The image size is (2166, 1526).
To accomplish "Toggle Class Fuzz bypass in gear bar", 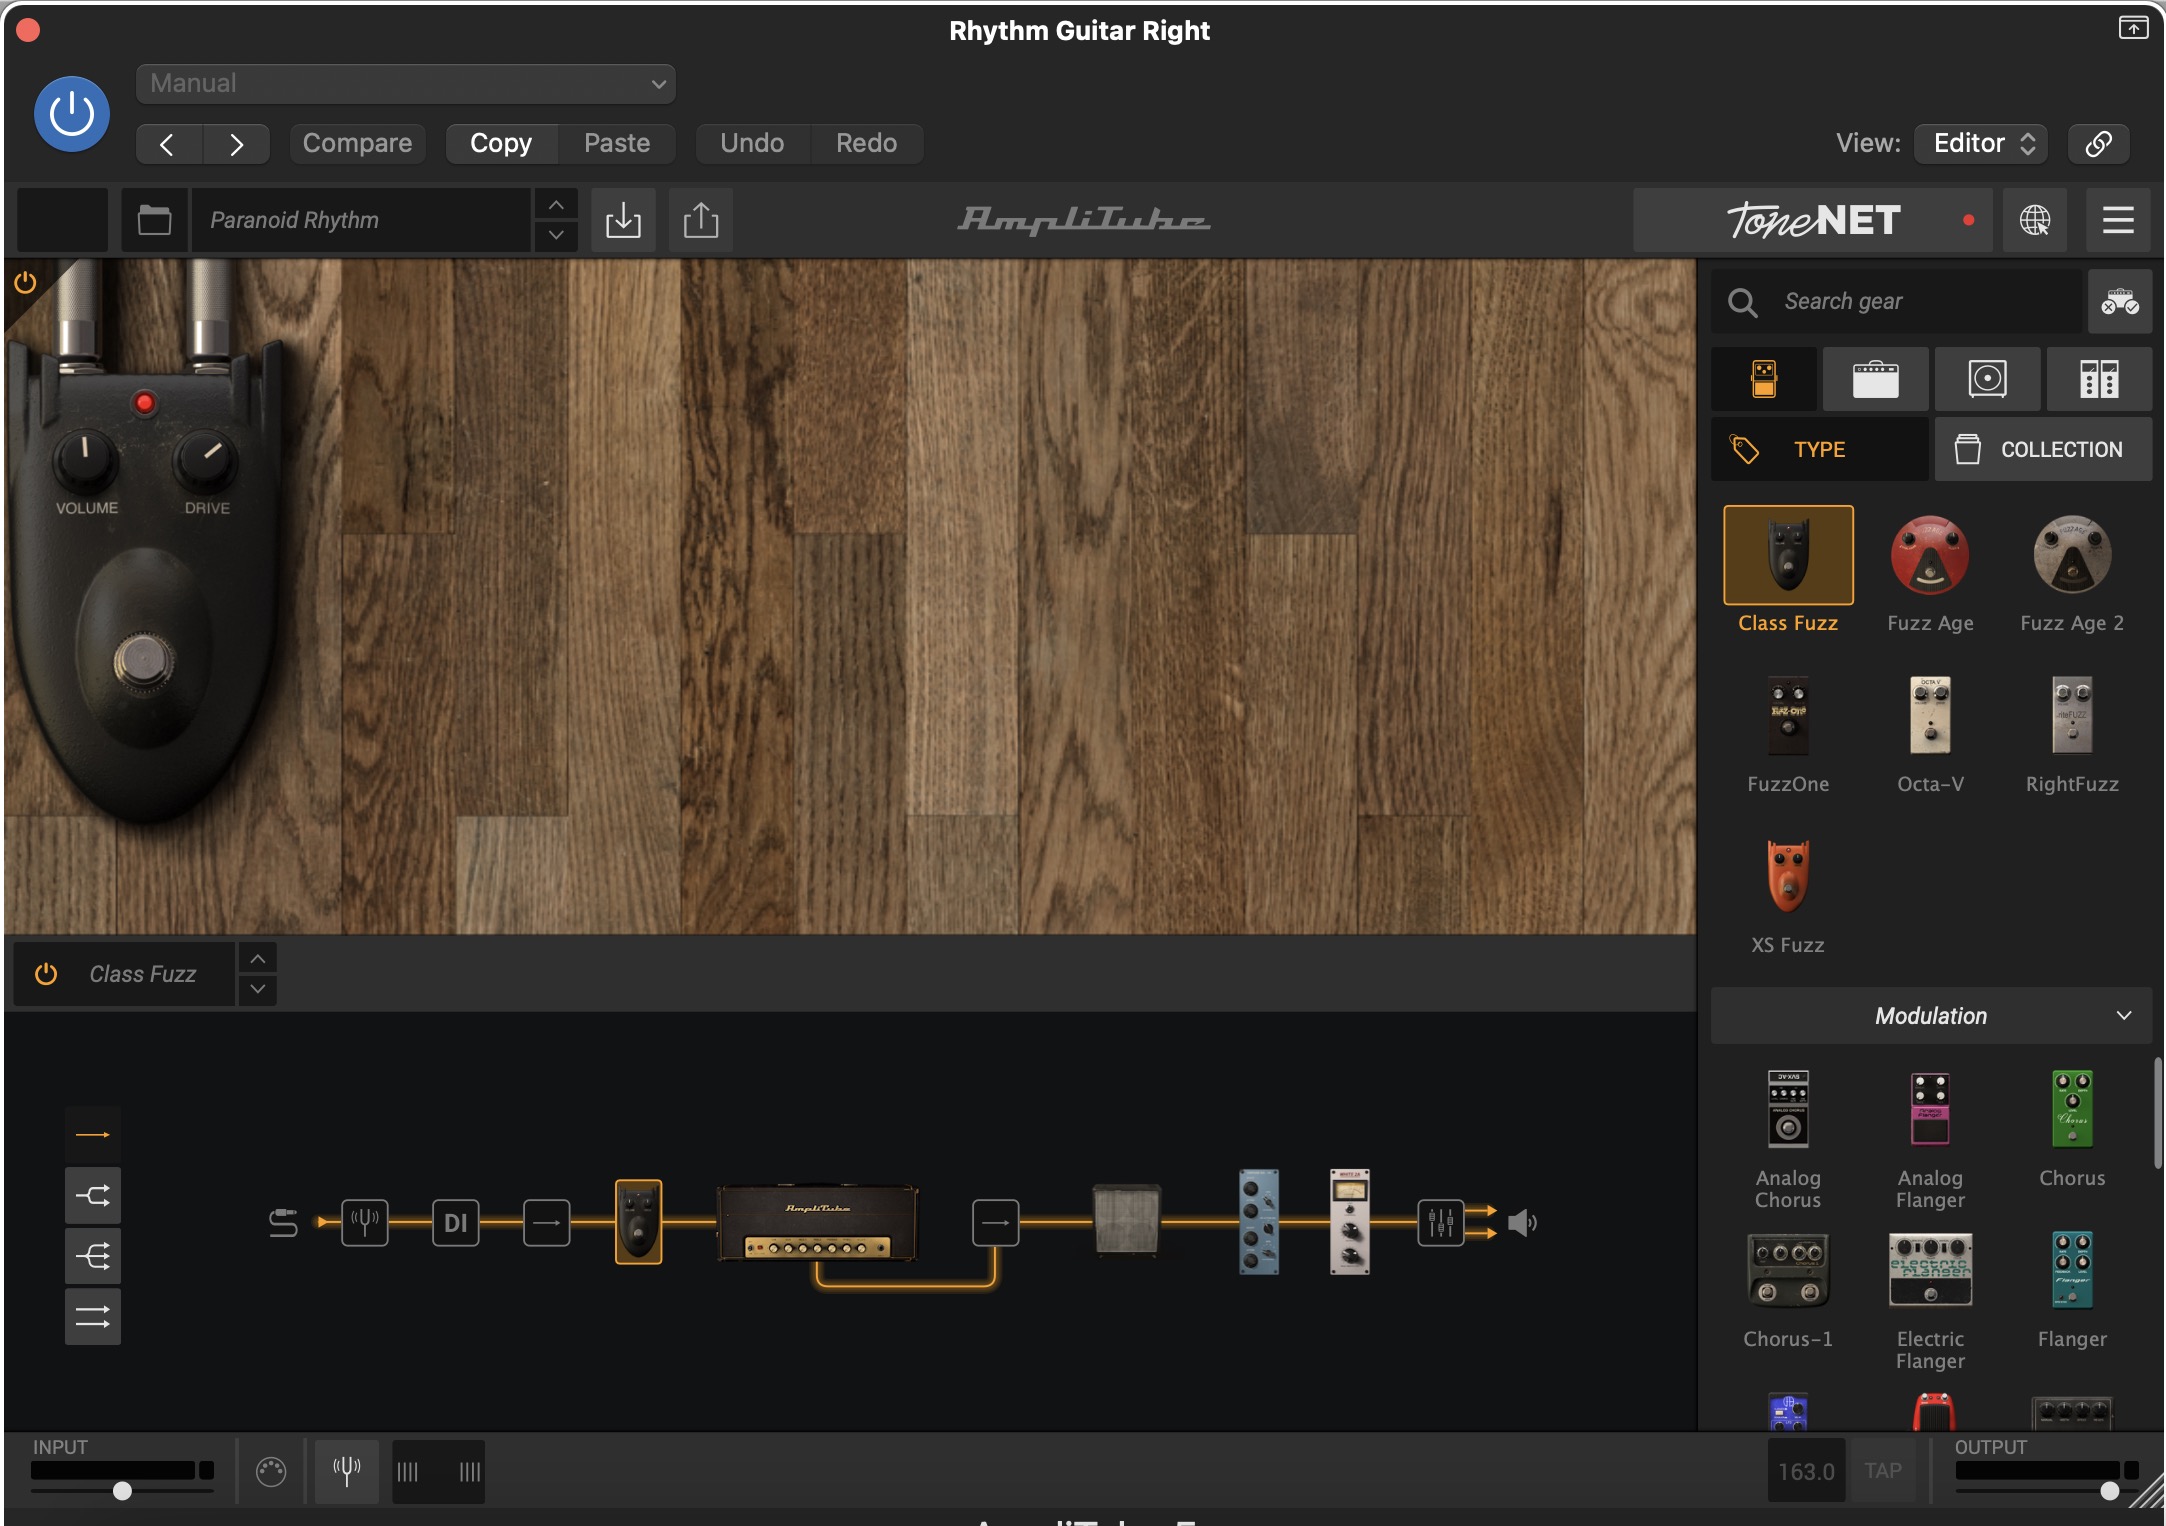I will 46,974.
